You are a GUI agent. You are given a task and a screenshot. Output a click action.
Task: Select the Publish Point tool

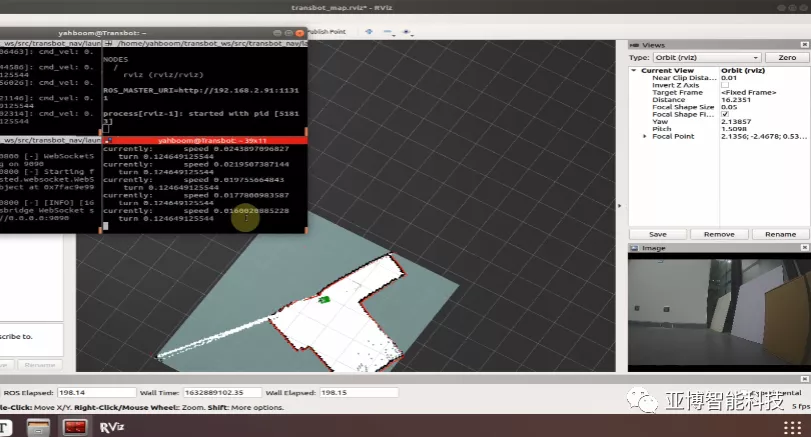tap(327, 32)
